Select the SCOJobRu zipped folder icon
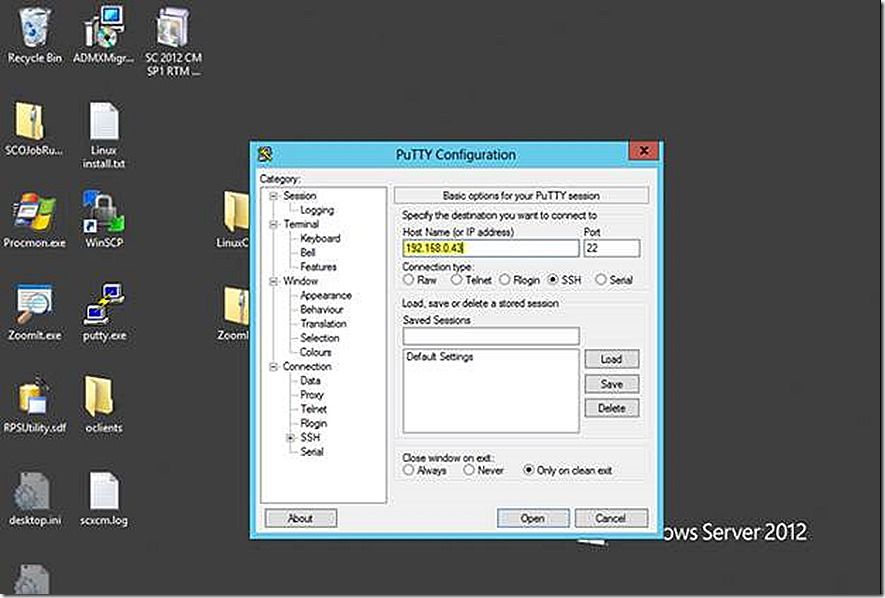Image resolution: width=885 pixels, height=598 pixels. 33,127
